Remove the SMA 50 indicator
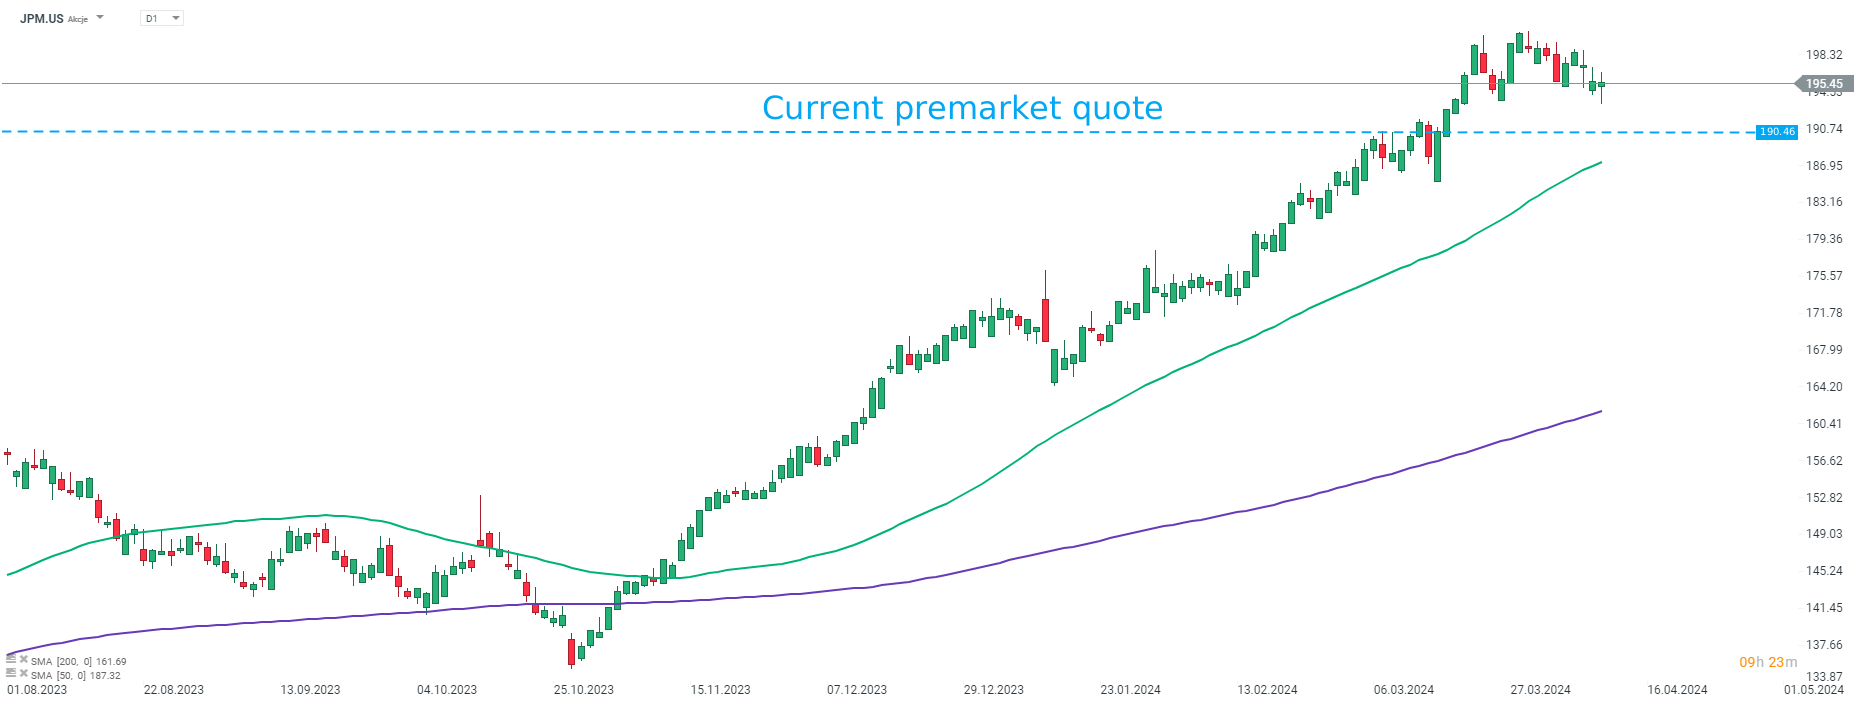 click(23, 674)
